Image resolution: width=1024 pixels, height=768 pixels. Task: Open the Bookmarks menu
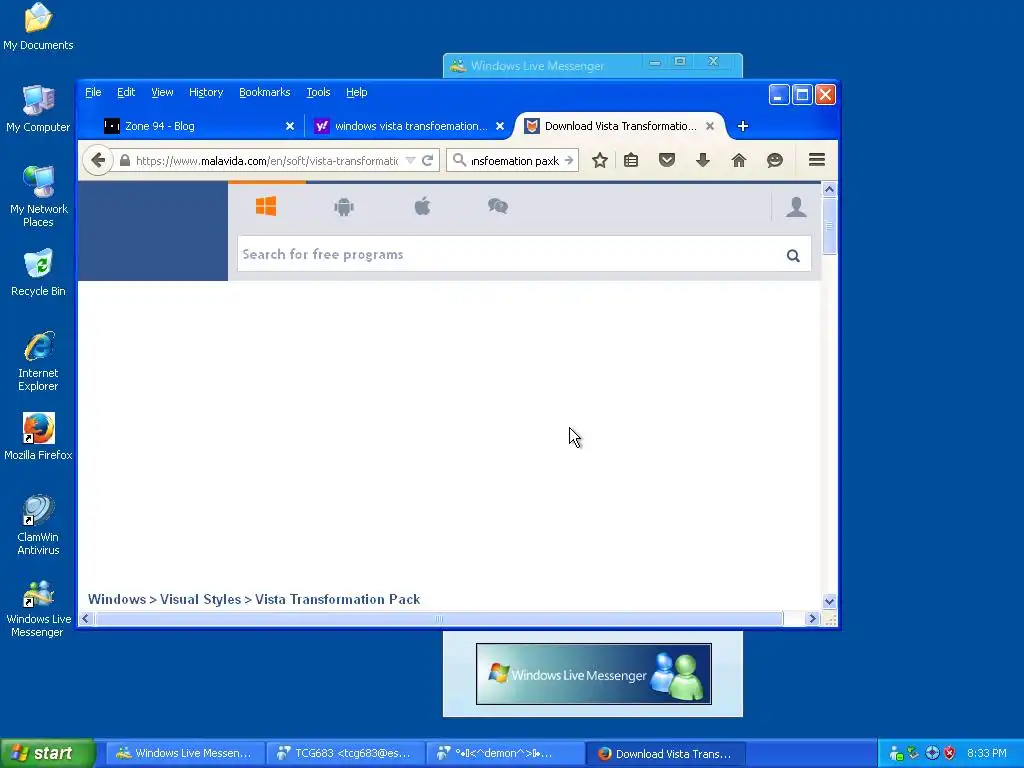click(x=264, y=92)
